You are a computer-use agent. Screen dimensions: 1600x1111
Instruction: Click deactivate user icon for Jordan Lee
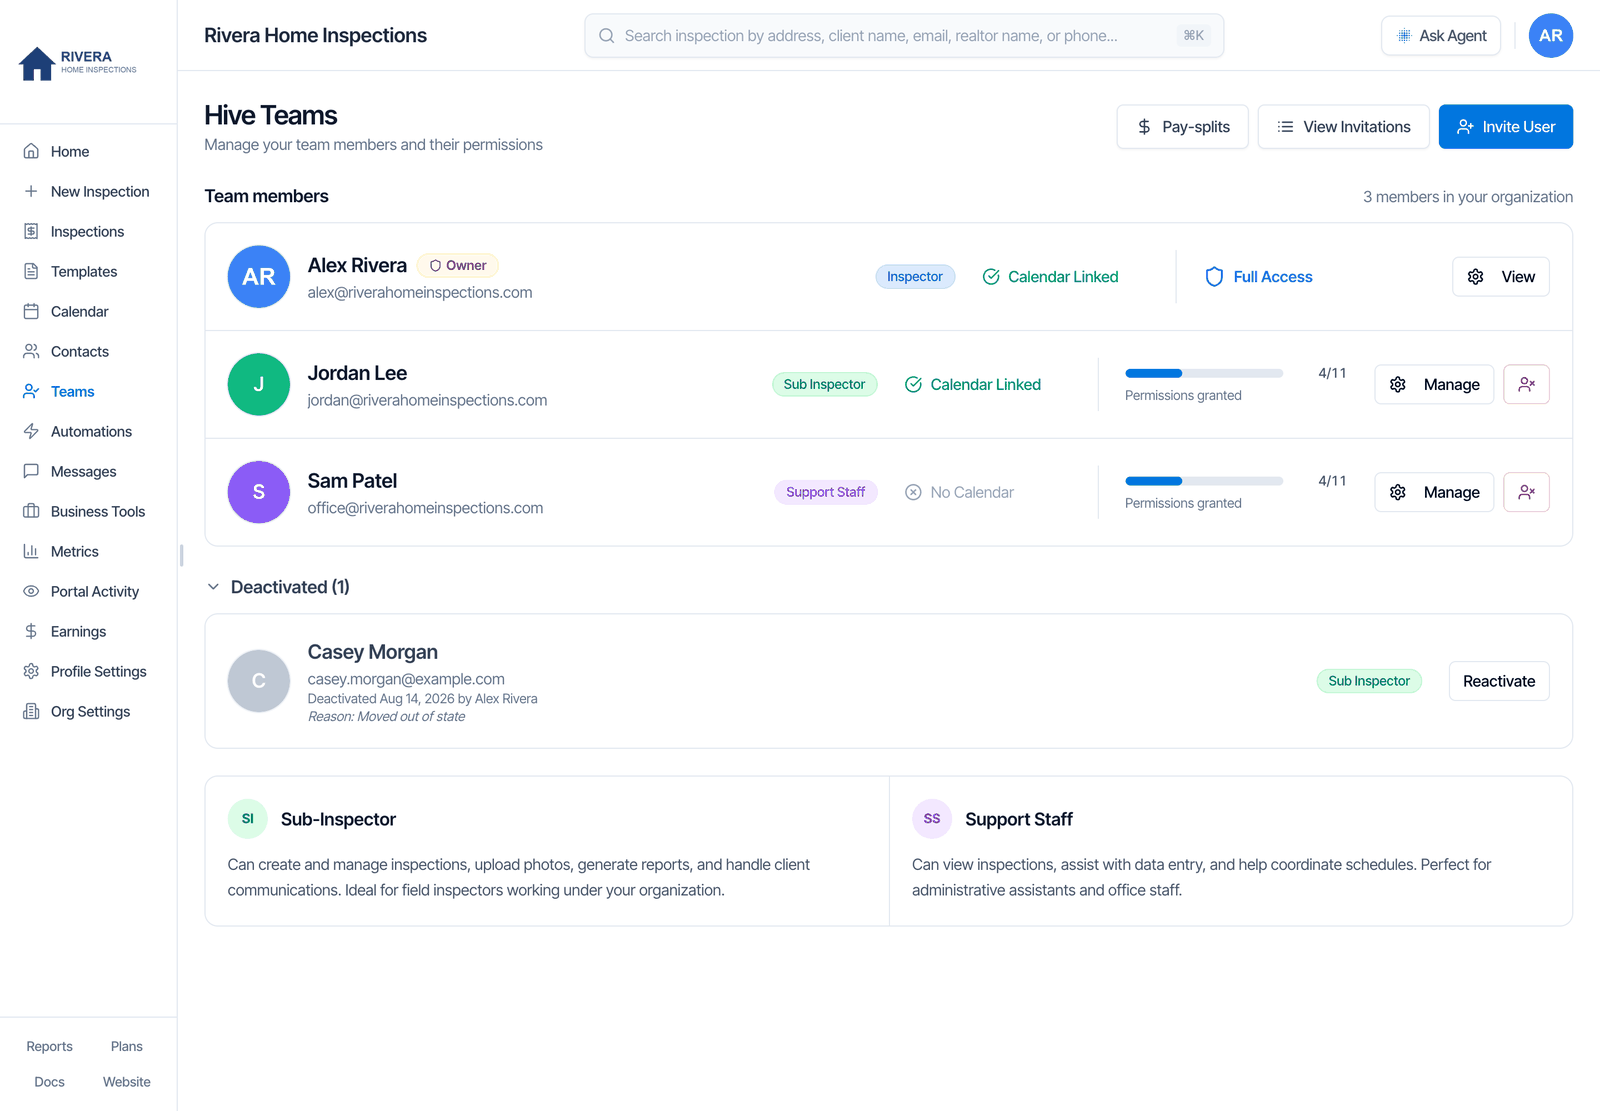1527,385
